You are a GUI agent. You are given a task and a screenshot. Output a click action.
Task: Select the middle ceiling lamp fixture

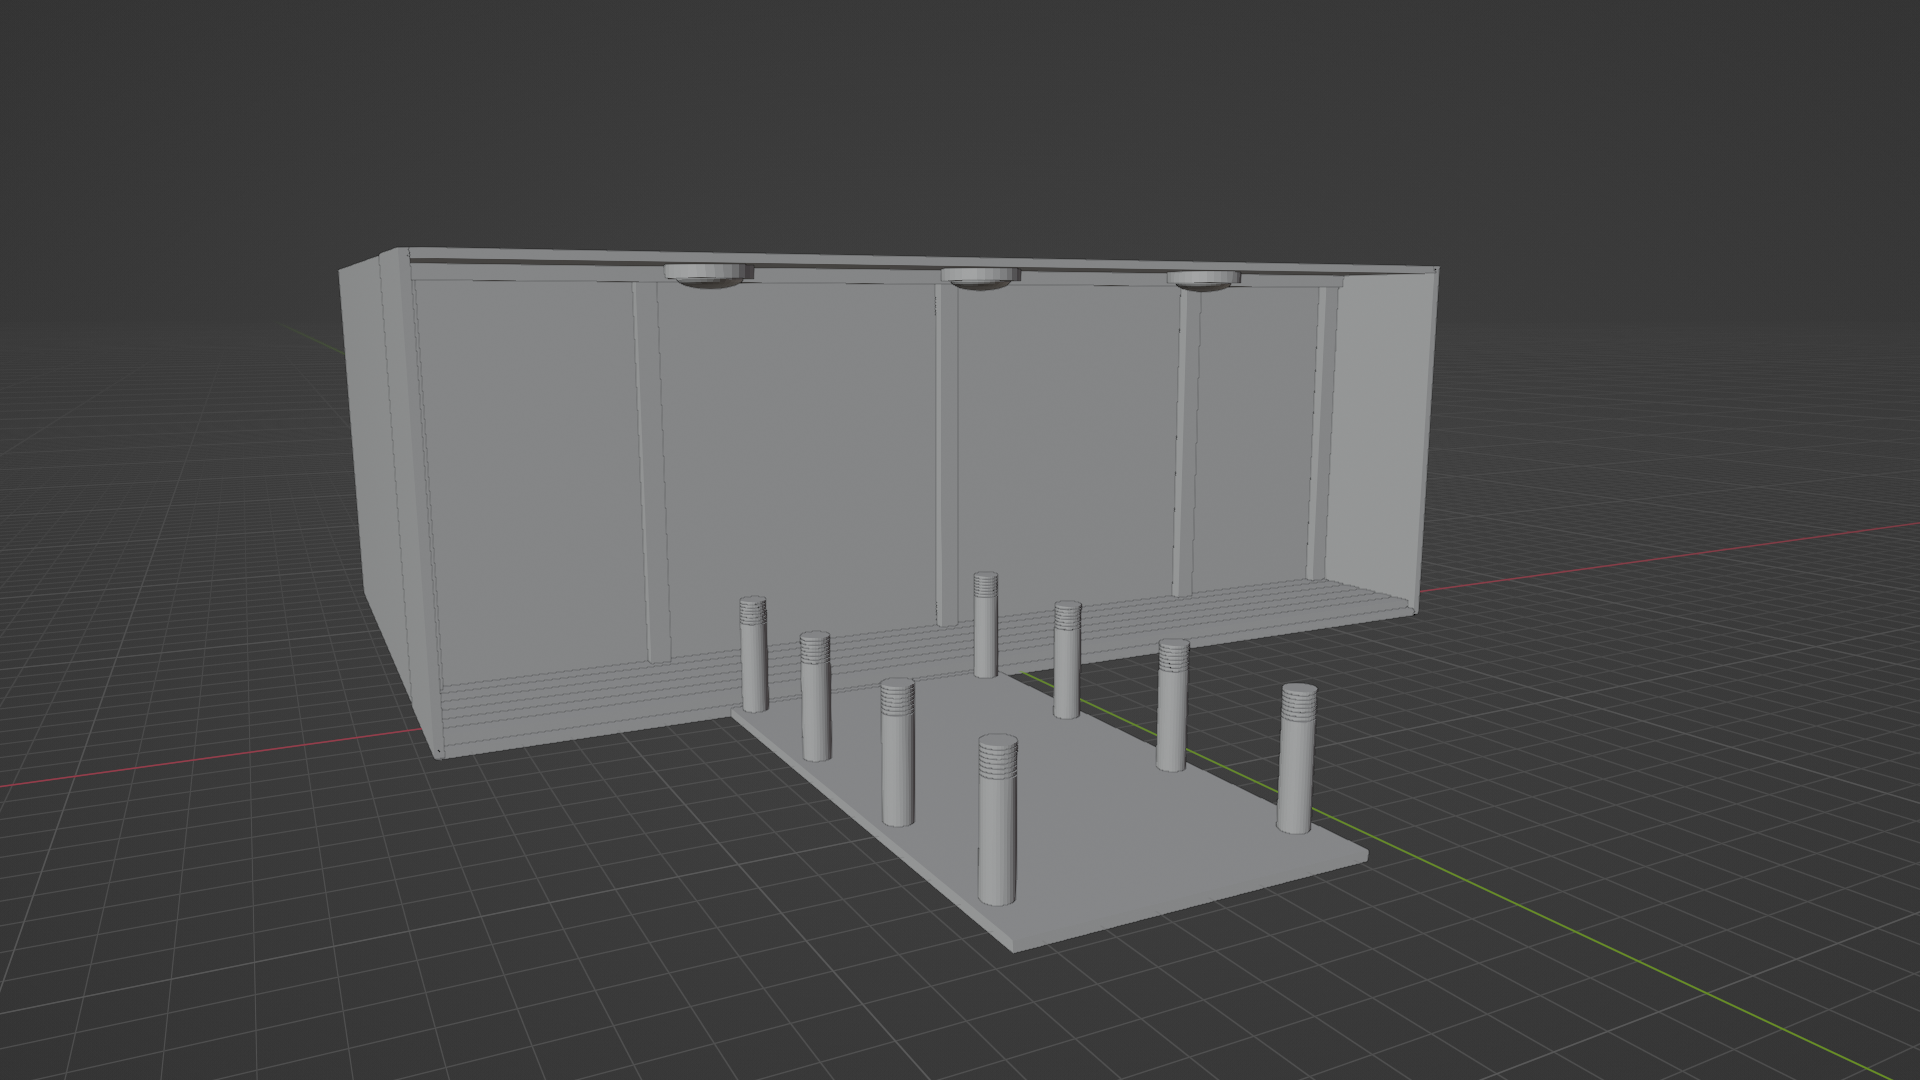pyautogui.click(x=980, y=279)
